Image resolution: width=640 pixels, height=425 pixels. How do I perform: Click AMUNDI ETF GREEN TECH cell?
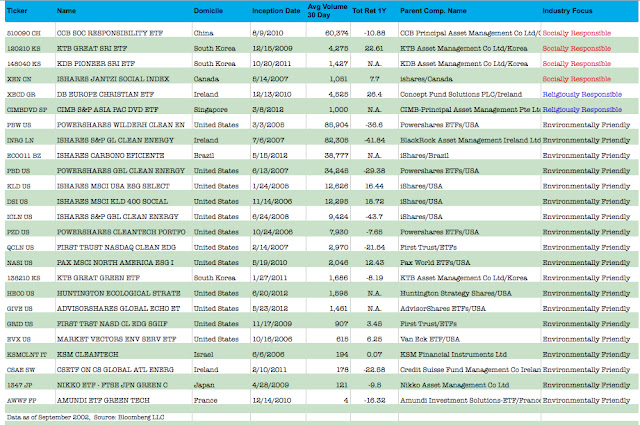pyautogui.click(x=103, y=401)
